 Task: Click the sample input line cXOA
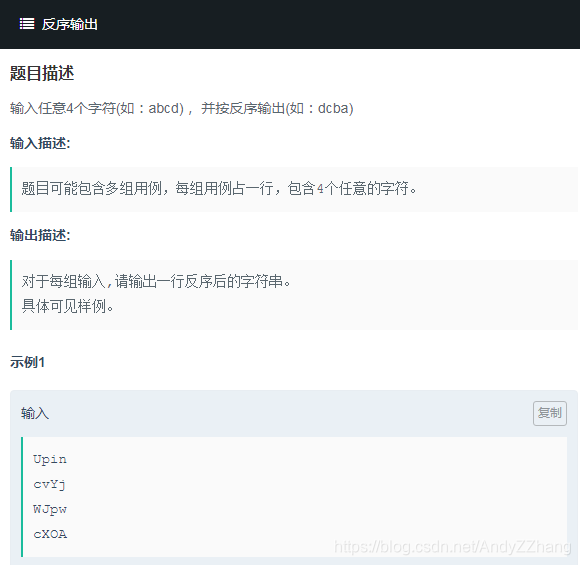(x=50, y=534)
